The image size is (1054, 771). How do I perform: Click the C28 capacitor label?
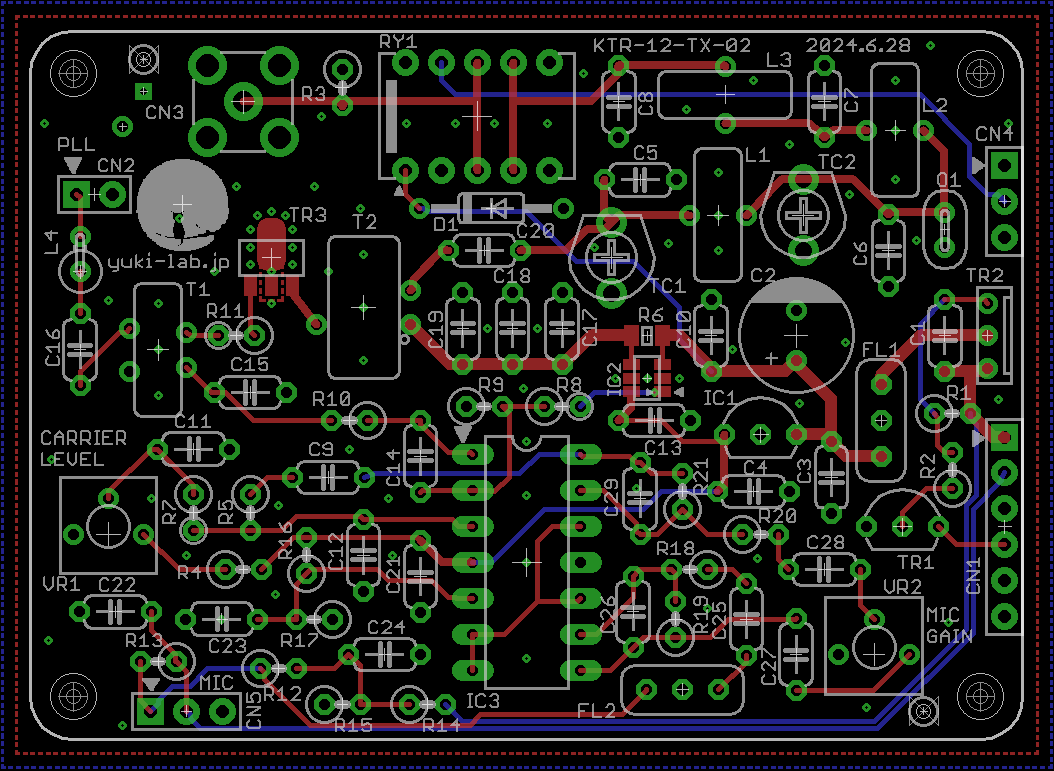[825, 542]
